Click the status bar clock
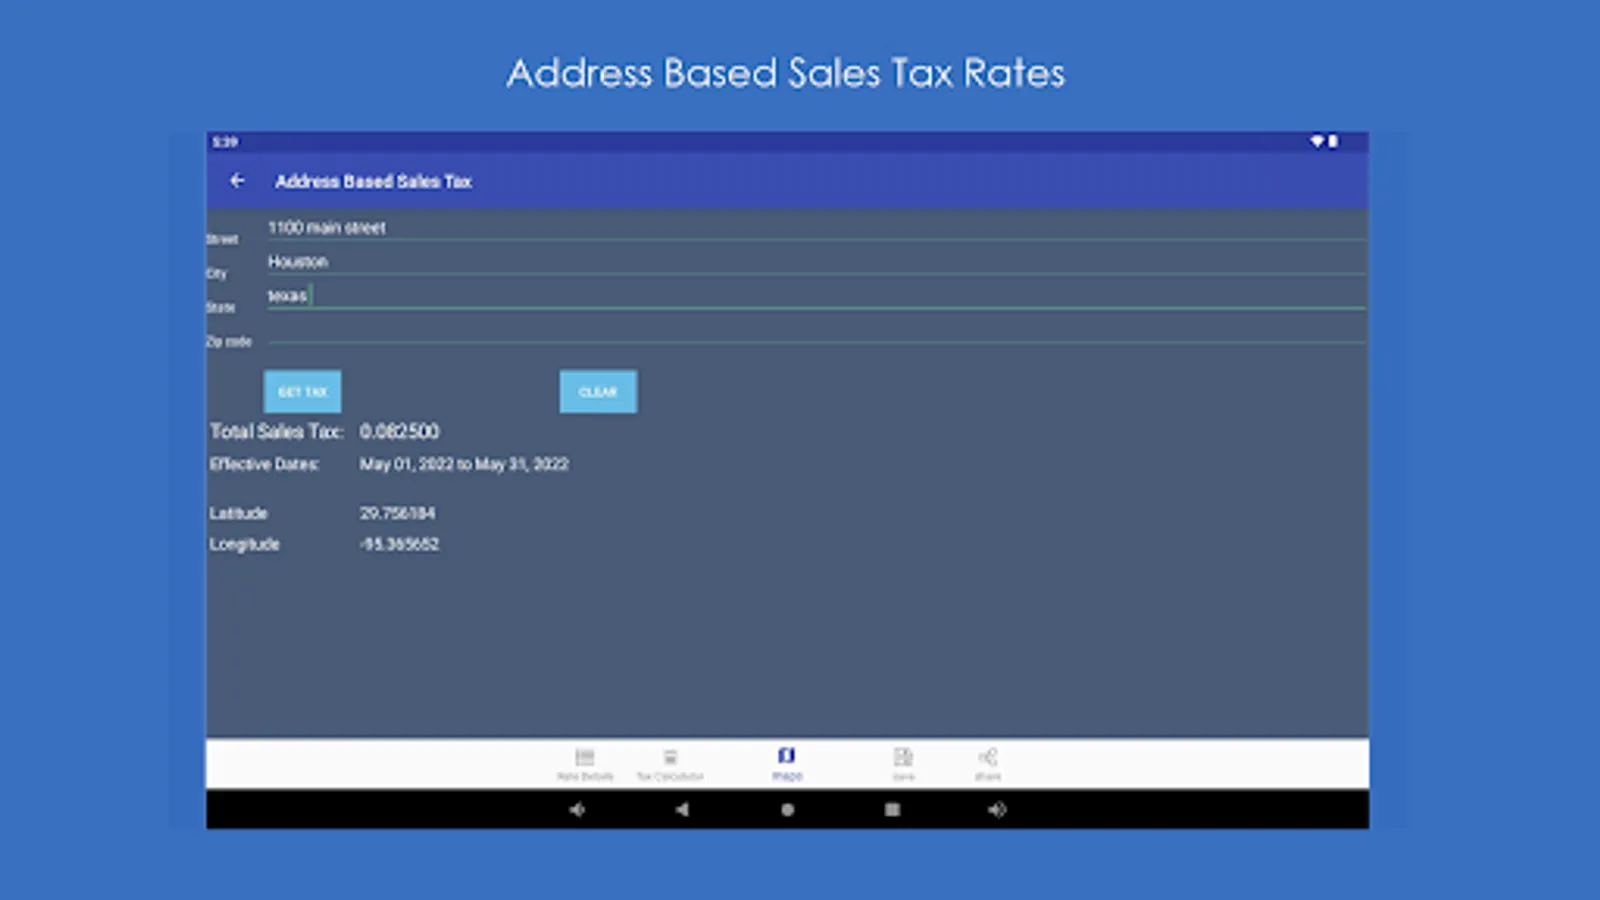The image size is (1600, 900). pyautogui.click(x=225, y=142)
